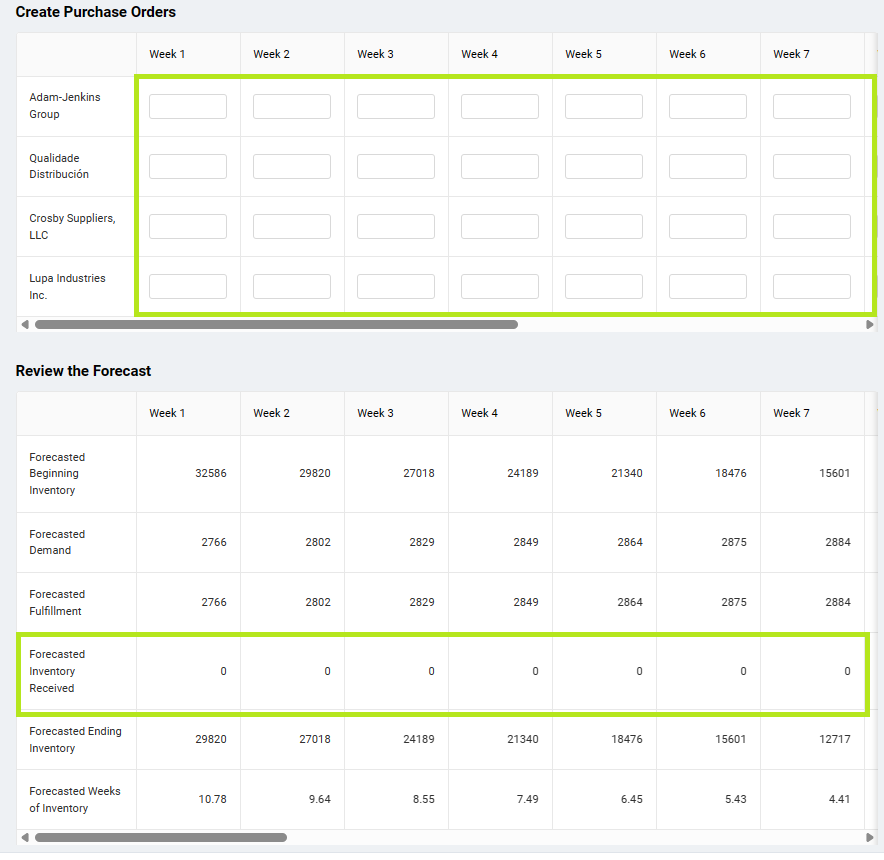This screenshot has height=860, width=884.
Task: Click the forecast table scrollbar right arrow
Action: [x=869, y=837]
